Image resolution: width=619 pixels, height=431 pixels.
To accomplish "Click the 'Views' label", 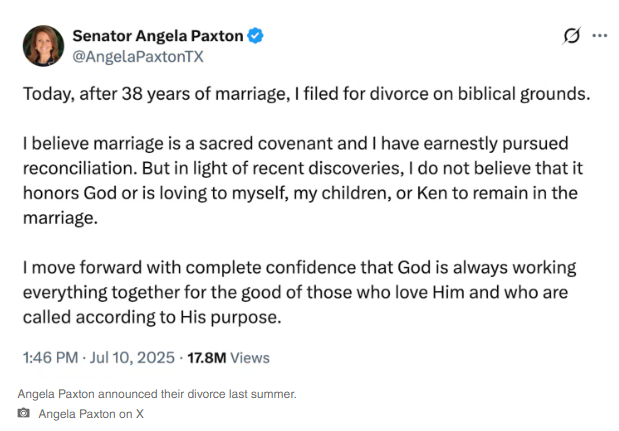I will 250,357.
